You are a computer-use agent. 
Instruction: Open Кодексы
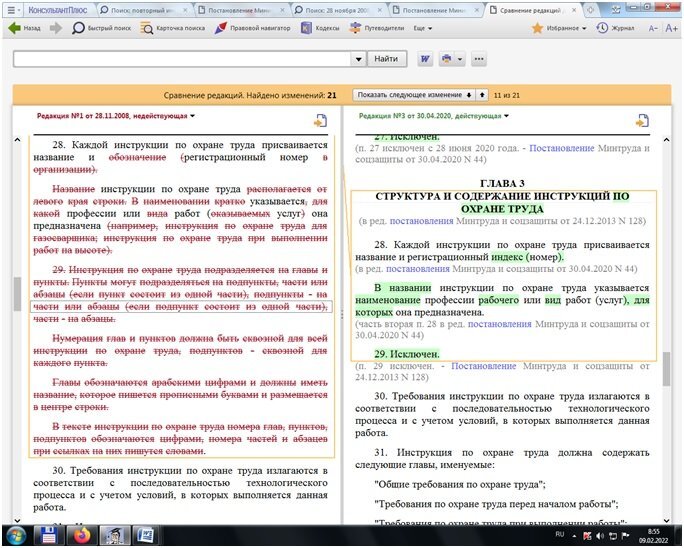320,28
